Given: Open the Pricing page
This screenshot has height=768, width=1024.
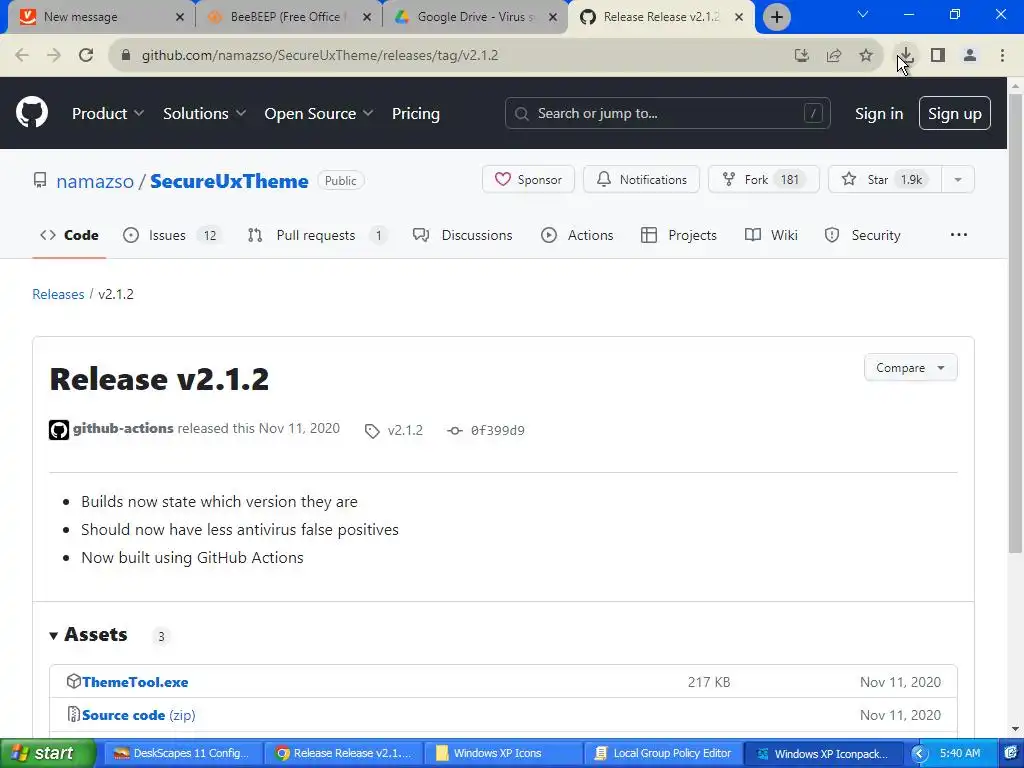Looking at the screenshot, I should pos(415,114).
